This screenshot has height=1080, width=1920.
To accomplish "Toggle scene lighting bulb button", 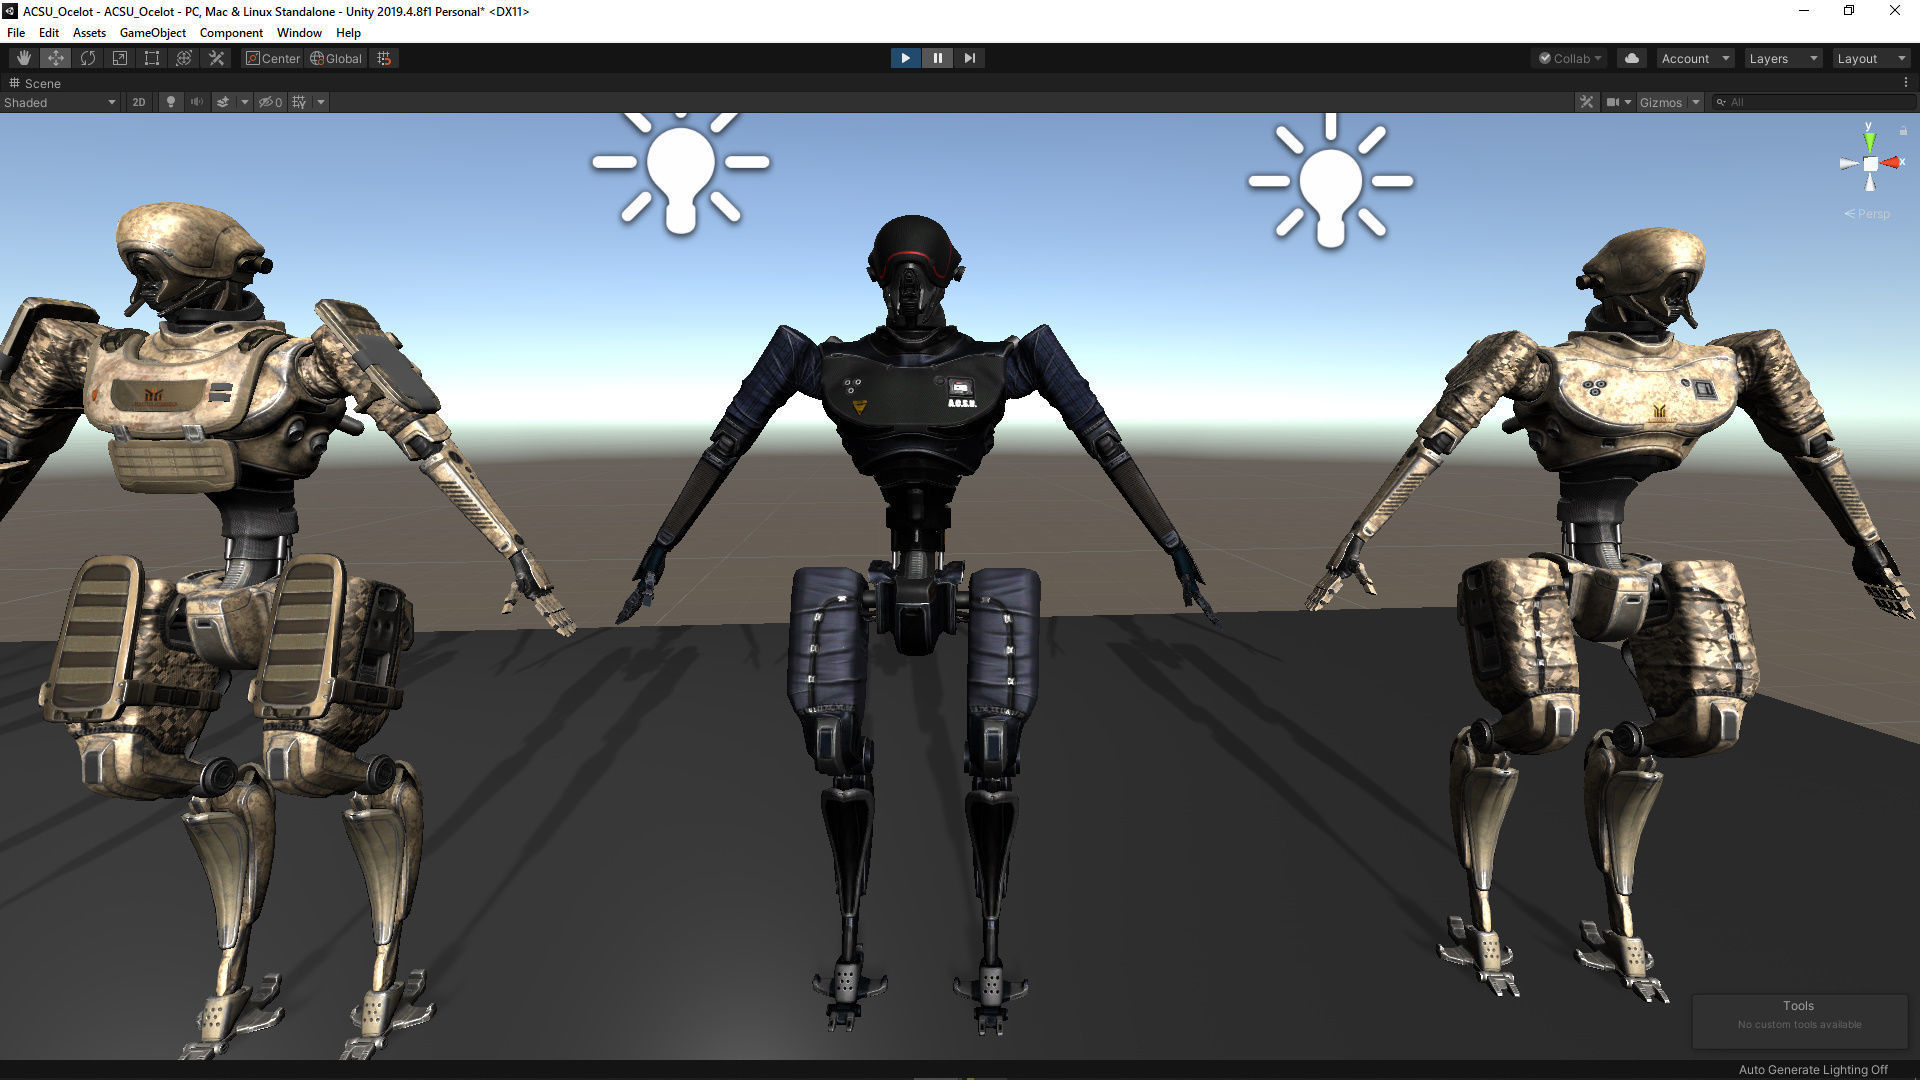I will (171, 102).
